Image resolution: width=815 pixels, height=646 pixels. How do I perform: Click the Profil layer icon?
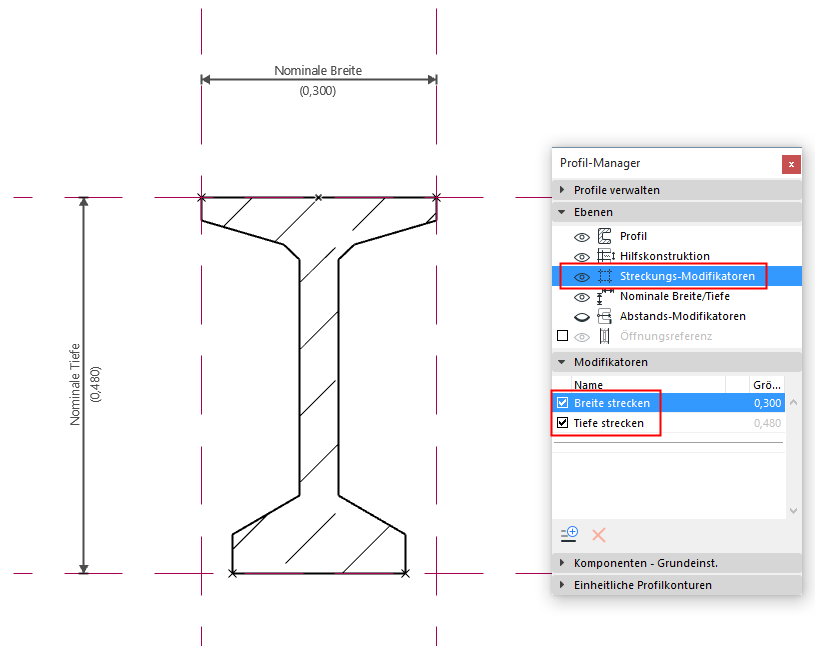(x=604, y=236)
